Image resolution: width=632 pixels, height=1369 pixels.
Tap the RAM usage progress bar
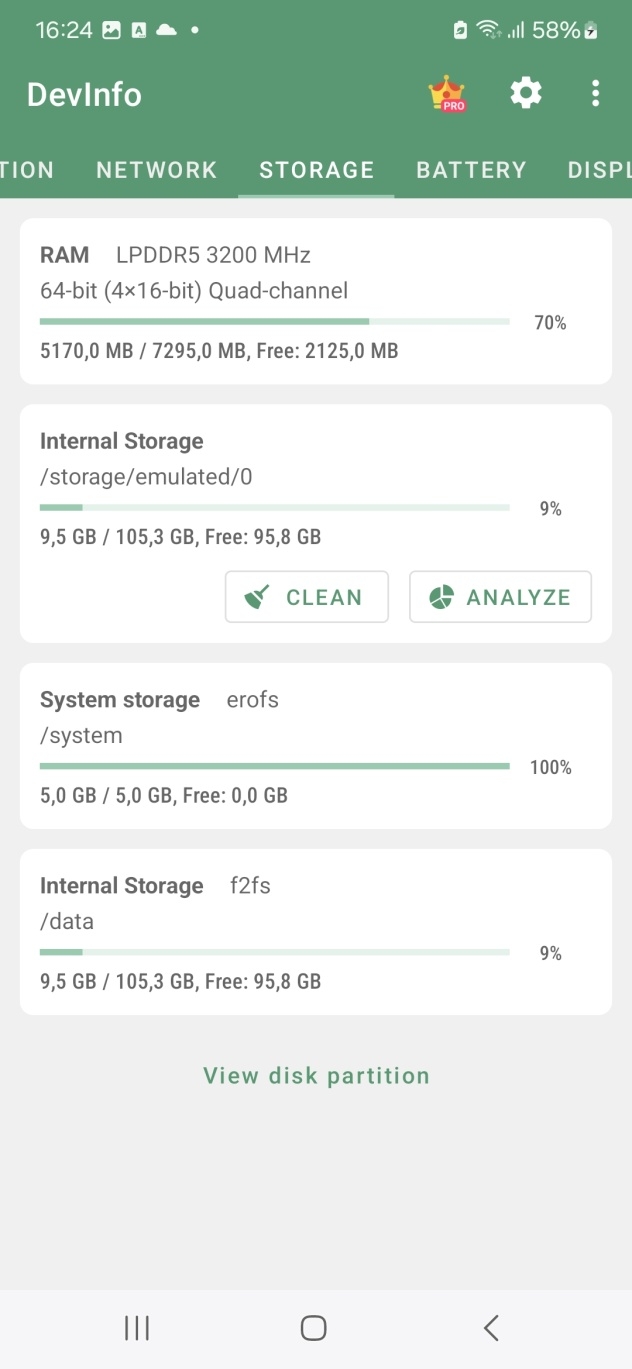click(x=274, y=322)
